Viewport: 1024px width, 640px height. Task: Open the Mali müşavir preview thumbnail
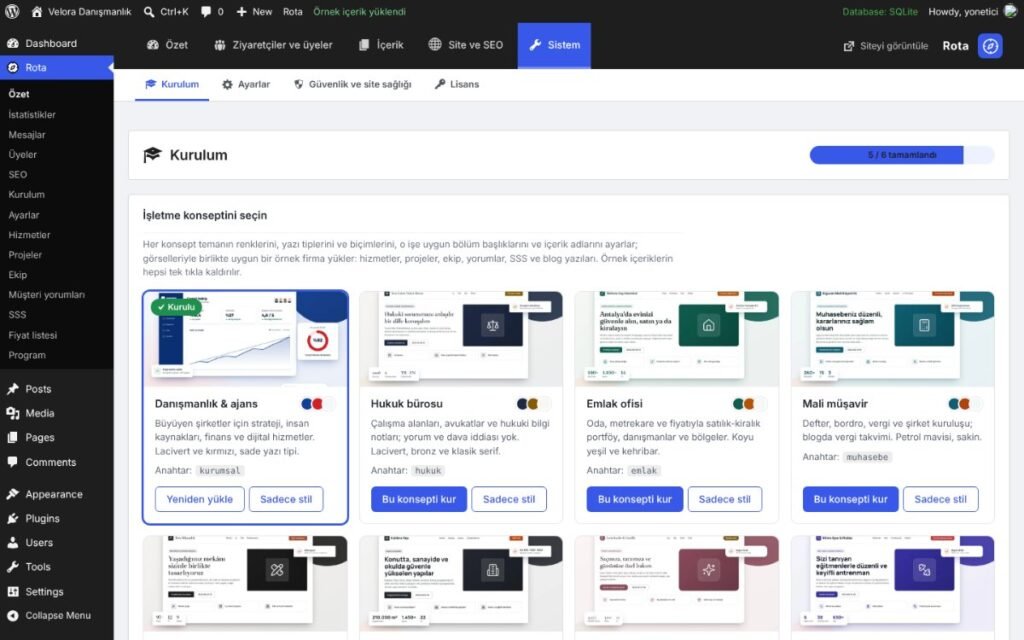(892, 339)
